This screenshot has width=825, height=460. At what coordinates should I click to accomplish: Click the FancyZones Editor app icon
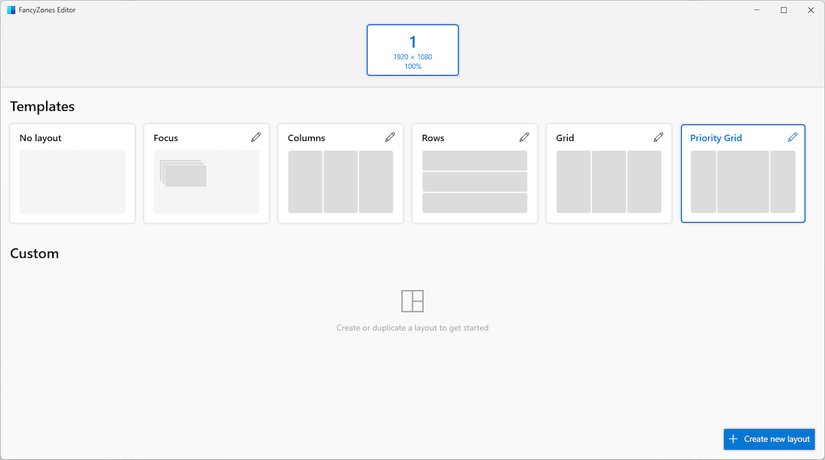click(x=11, y=10)
